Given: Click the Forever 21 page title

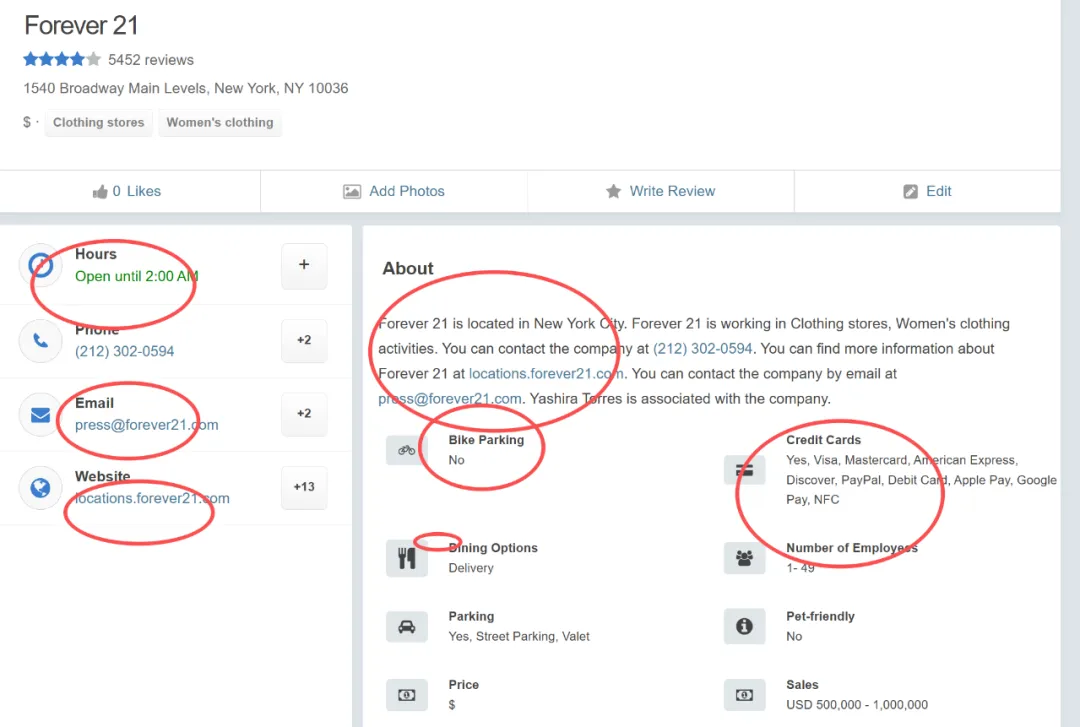Looking at the screenshot, I should click(81, 25).
